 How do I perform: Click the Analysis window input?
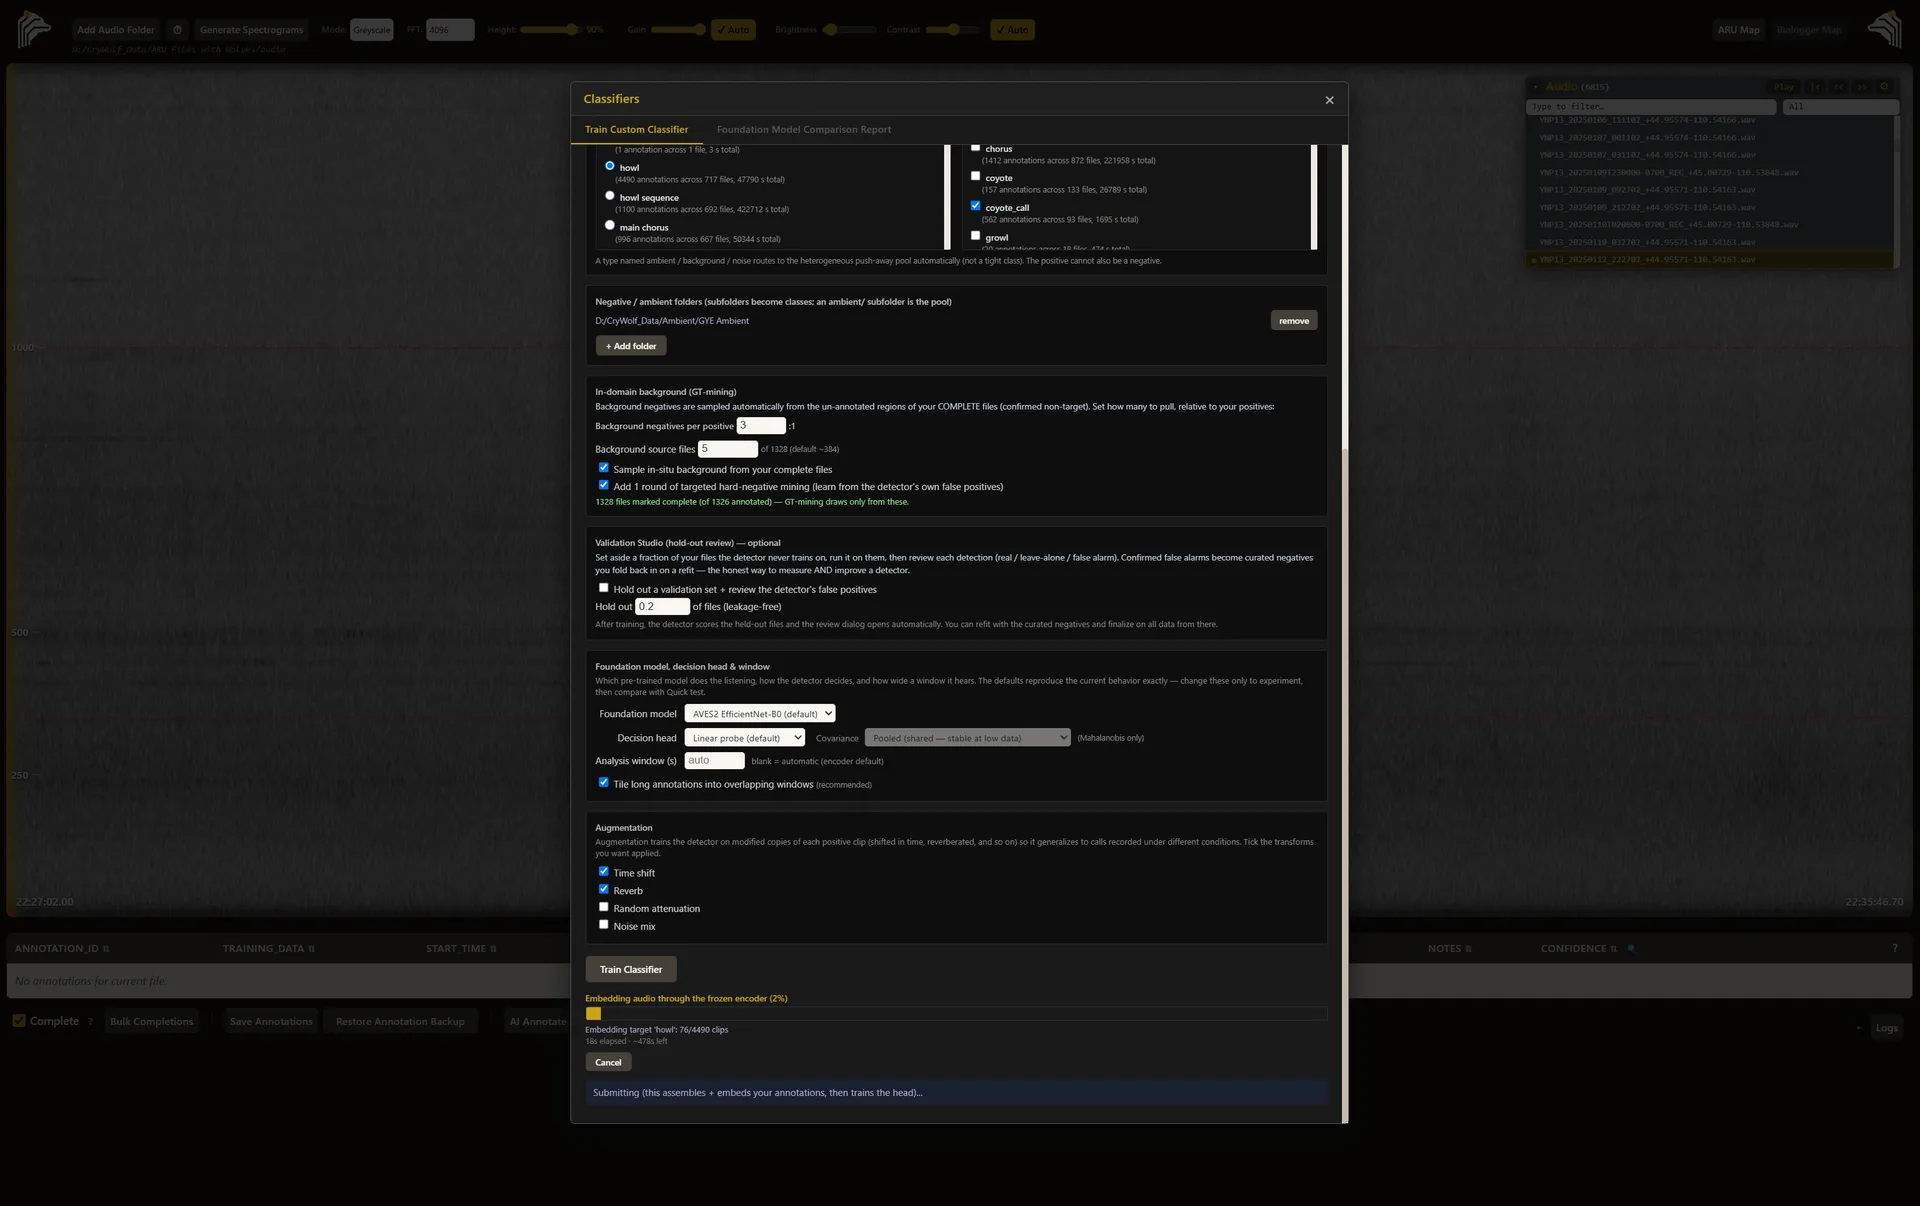pyautogui.click(x=714, y=761)
